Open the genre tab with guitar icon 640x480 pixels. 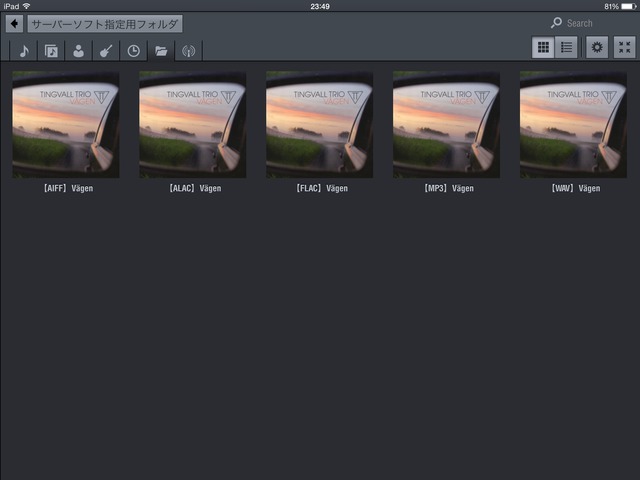coord(106,51)
